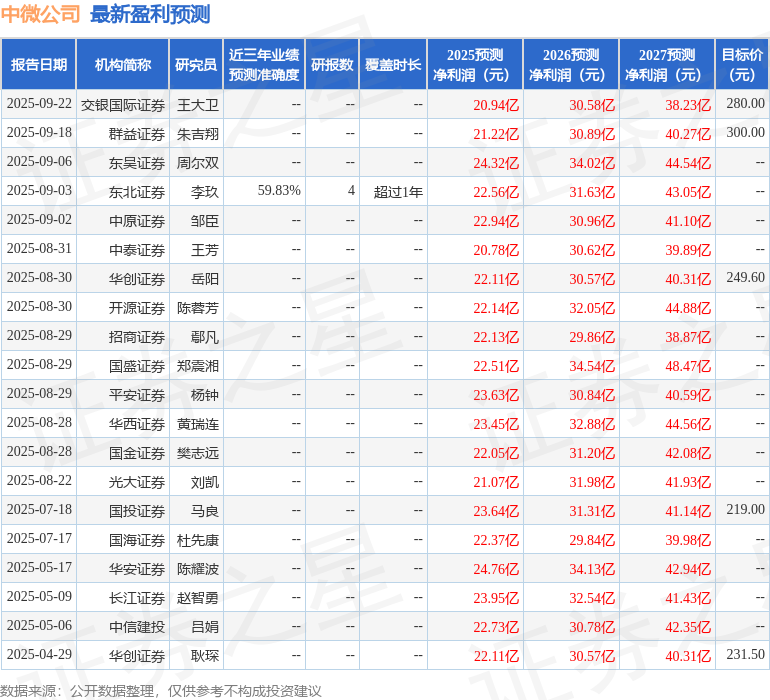
Task: Click the 2025预测净利润 column header
Action: [x=475, y=64]
